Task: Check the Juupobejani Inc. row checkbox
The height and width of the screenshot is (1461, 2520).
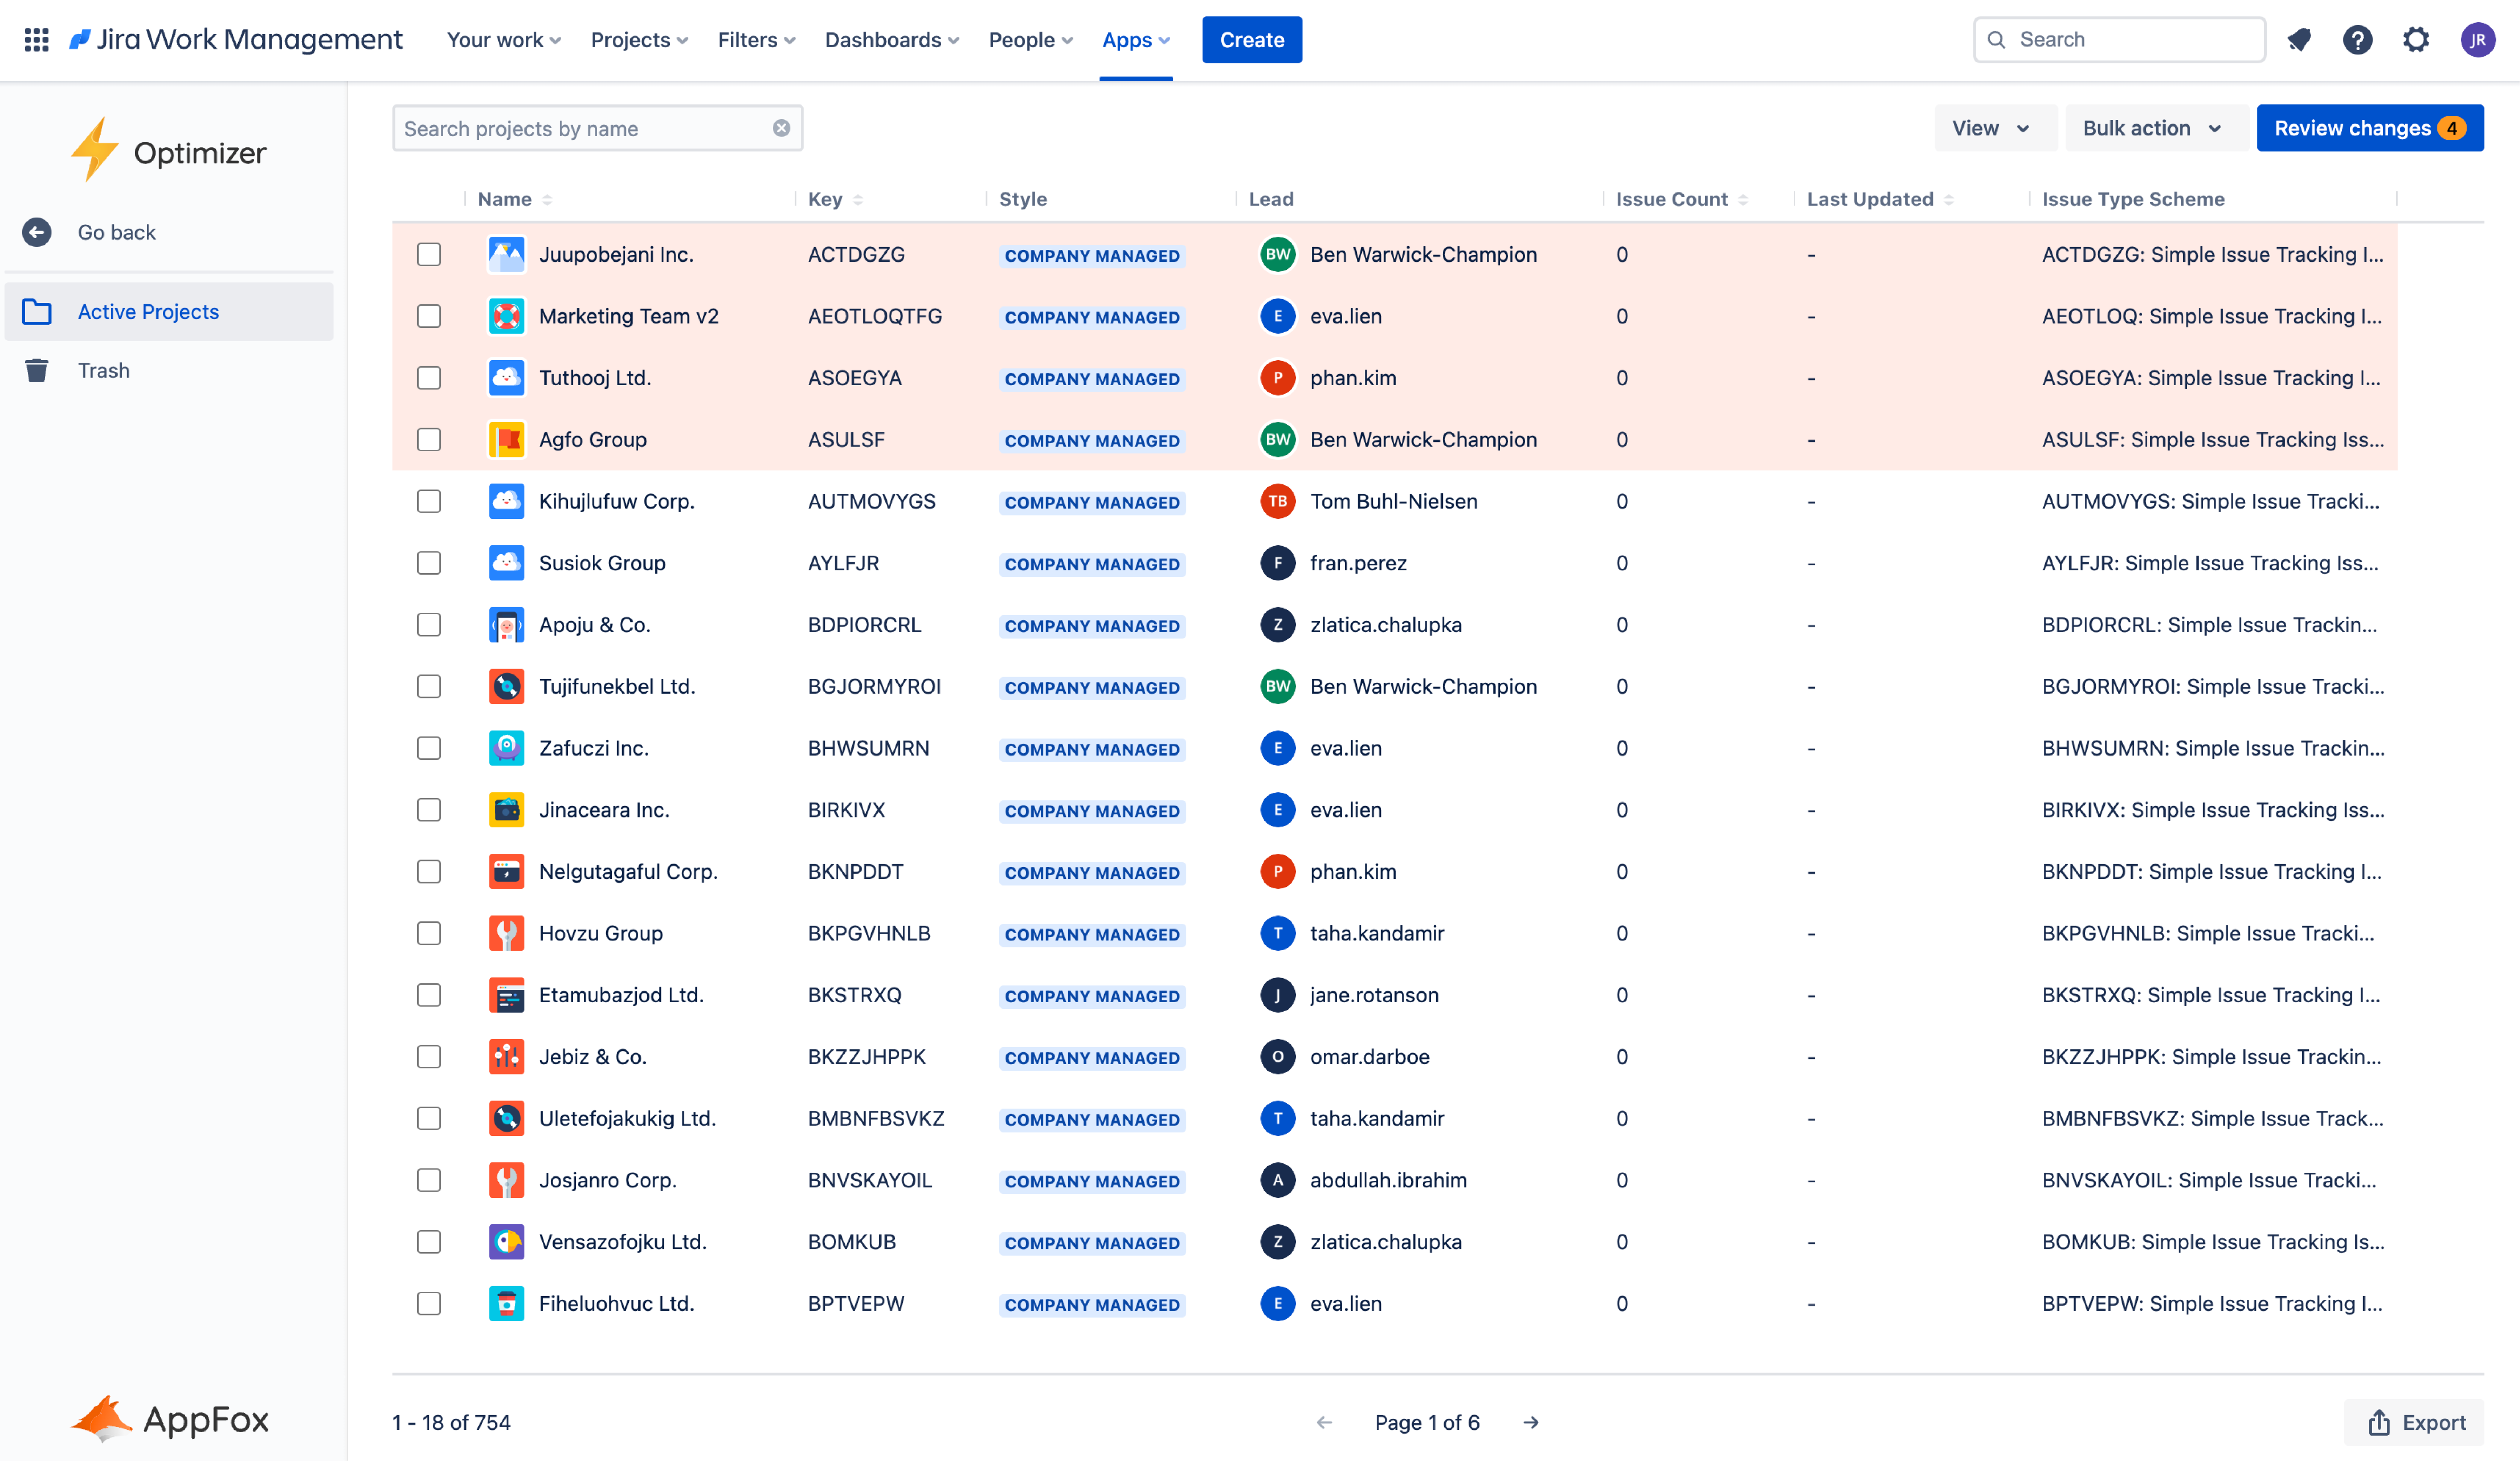Action: click(429, 255)
